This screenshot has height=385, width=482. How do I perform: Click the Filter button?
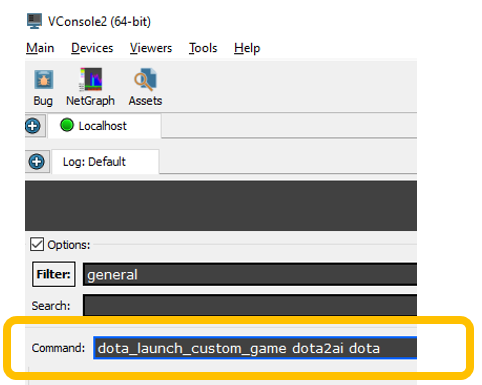click(54, 274)
